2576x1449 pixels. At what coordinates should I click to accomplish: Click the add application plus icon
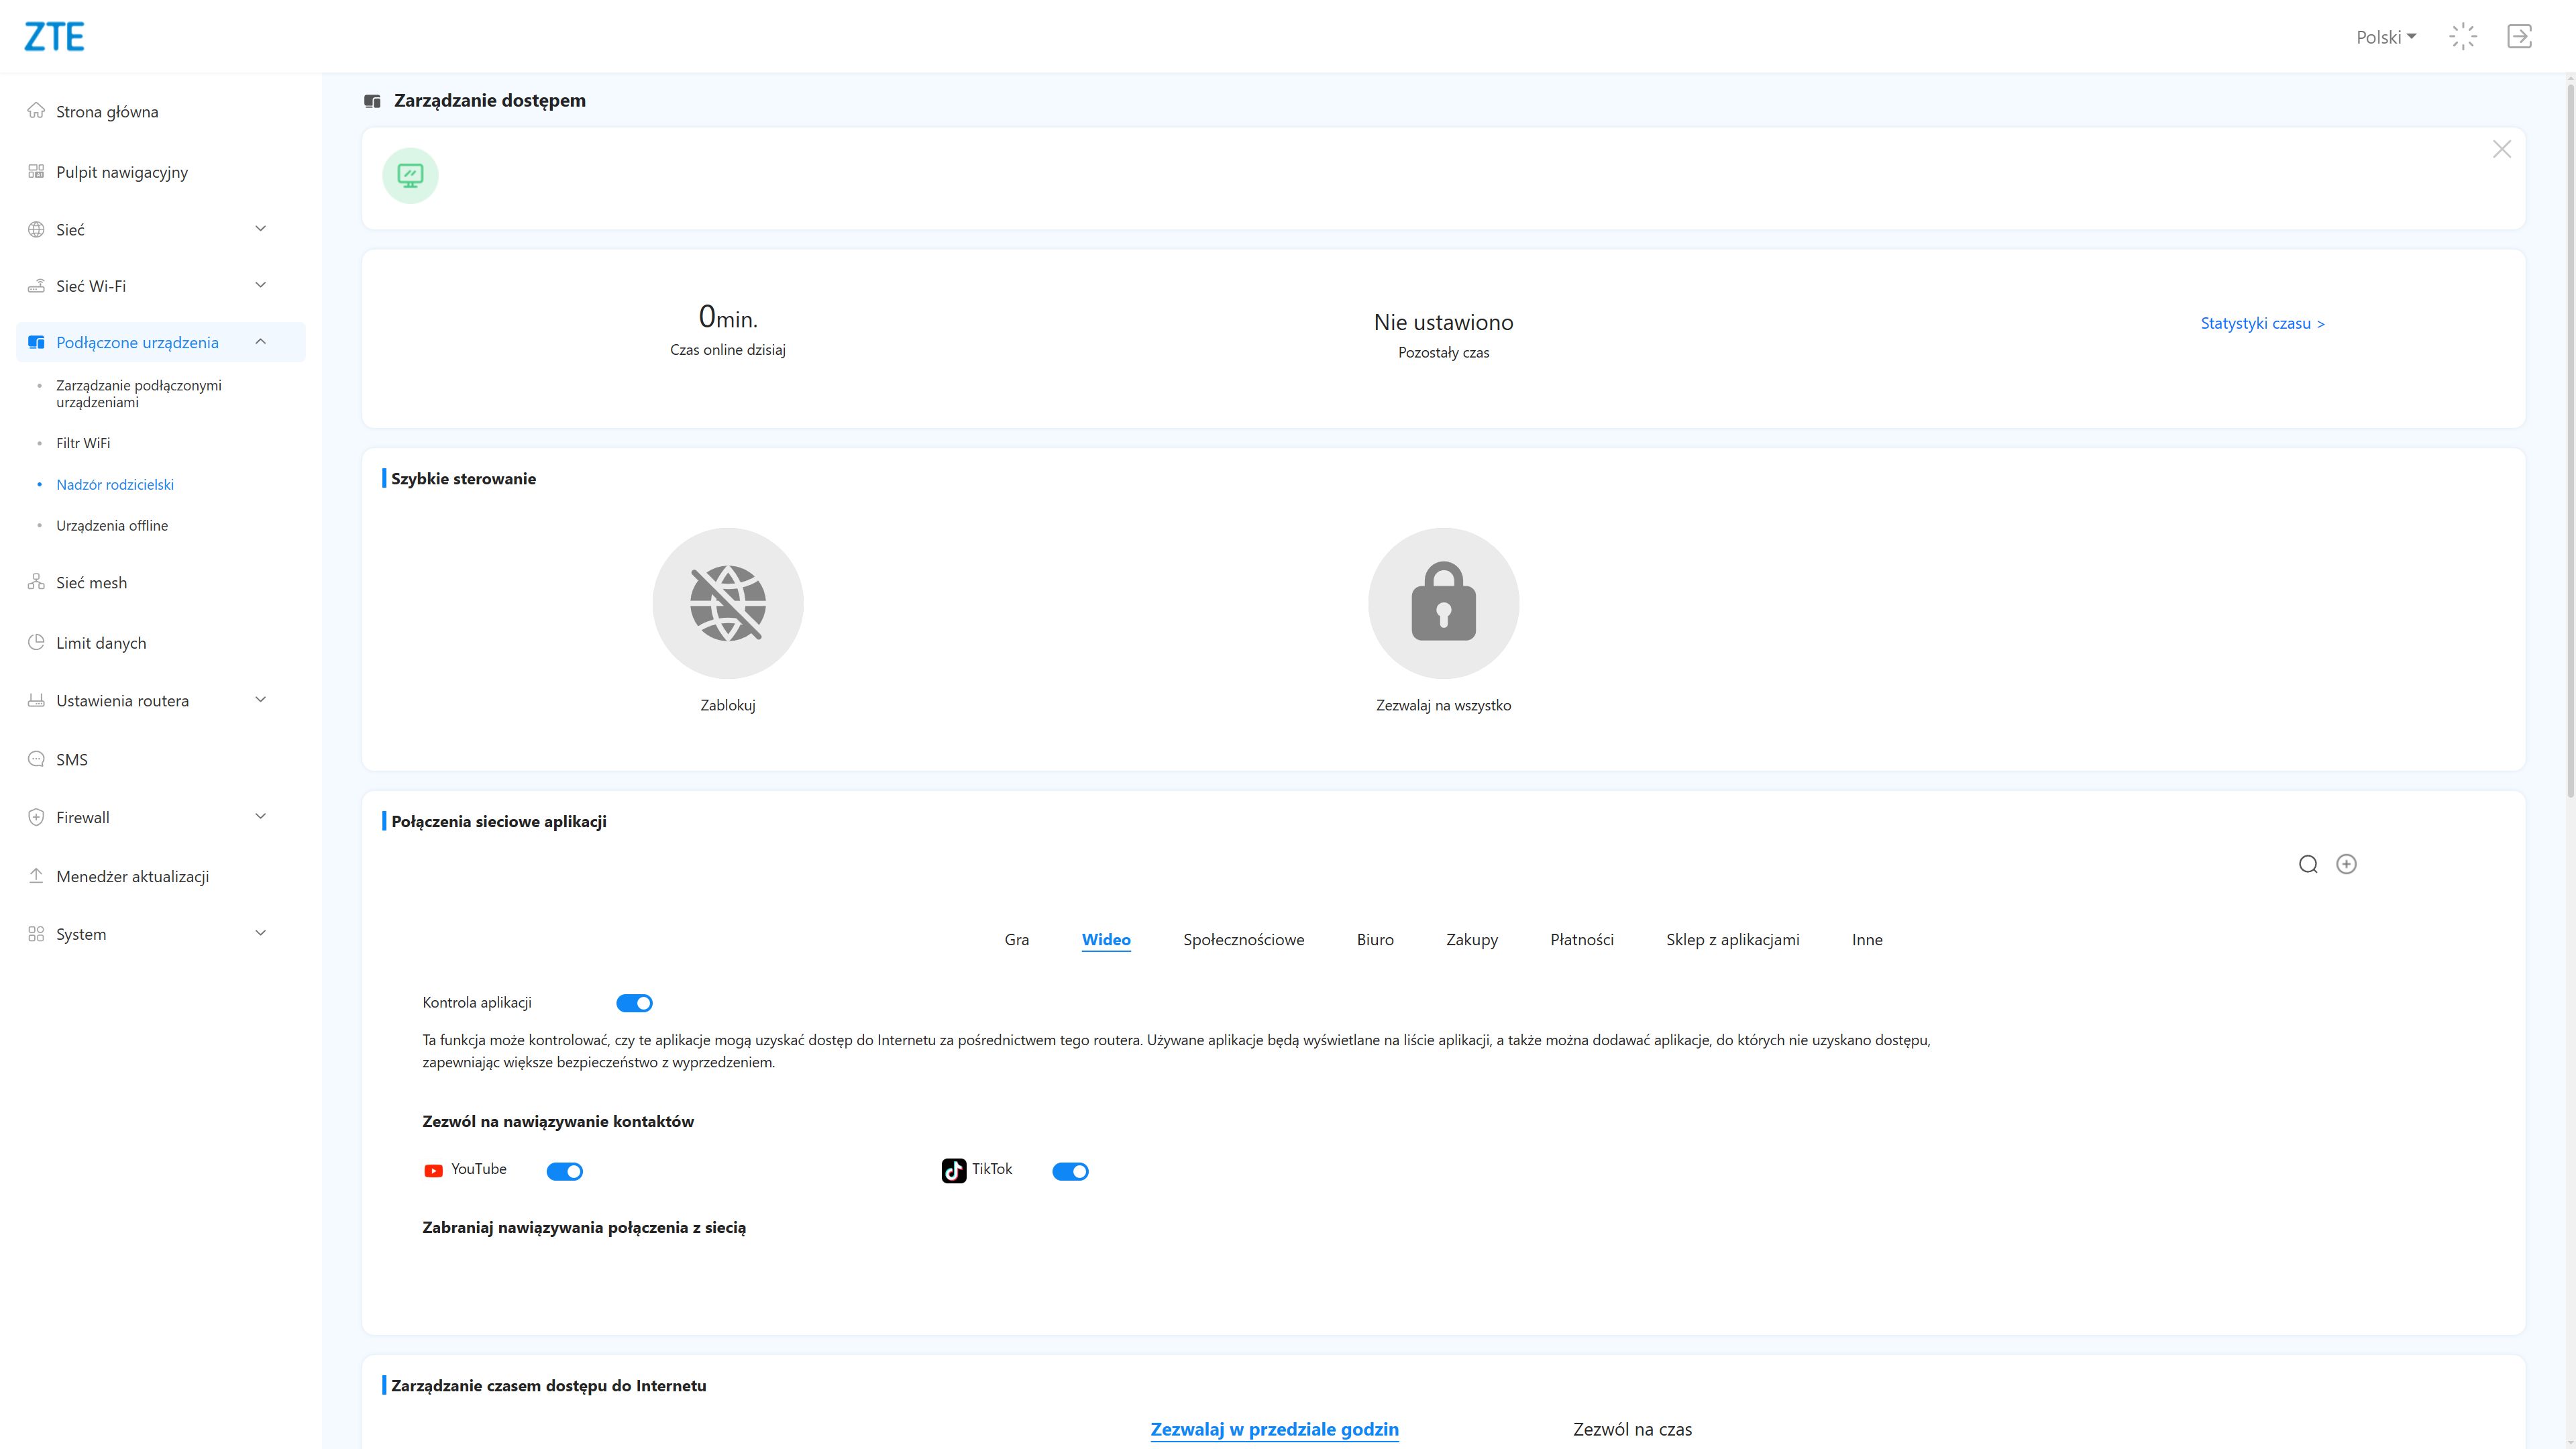[x=2346, y=864]
